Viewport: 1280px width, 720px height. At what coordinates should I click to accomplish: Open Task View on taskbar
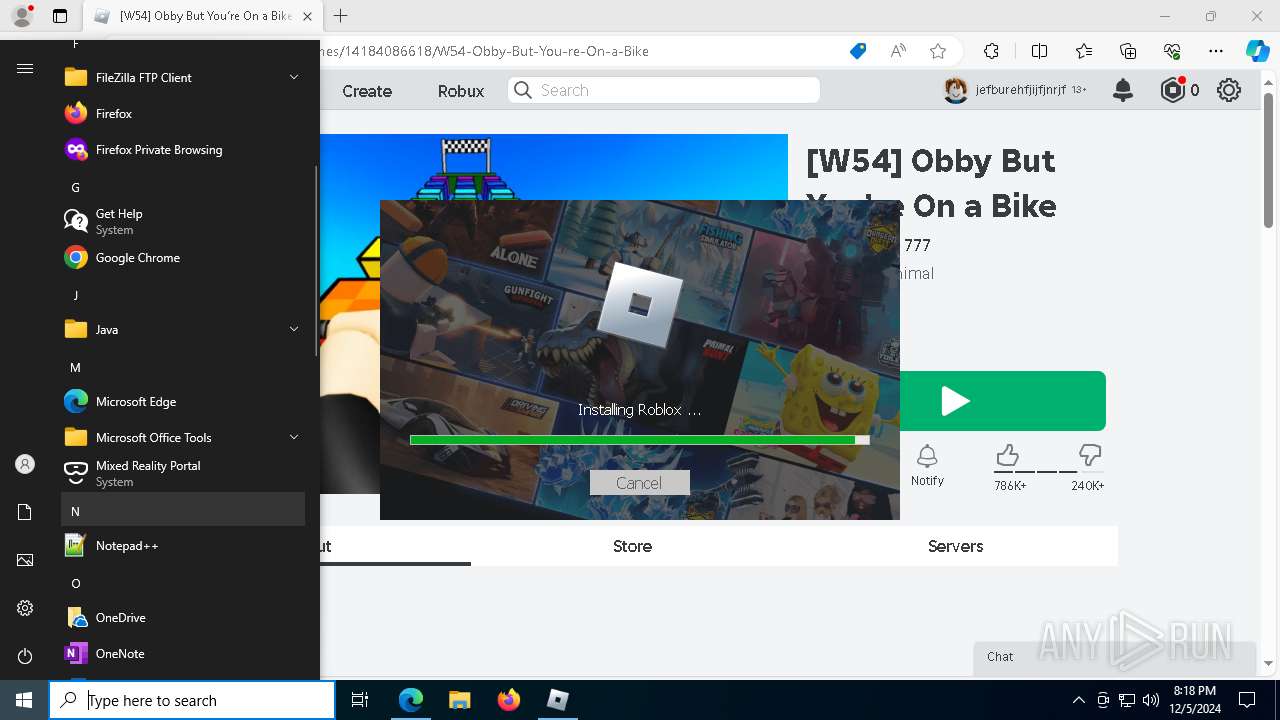click(360, 700)
